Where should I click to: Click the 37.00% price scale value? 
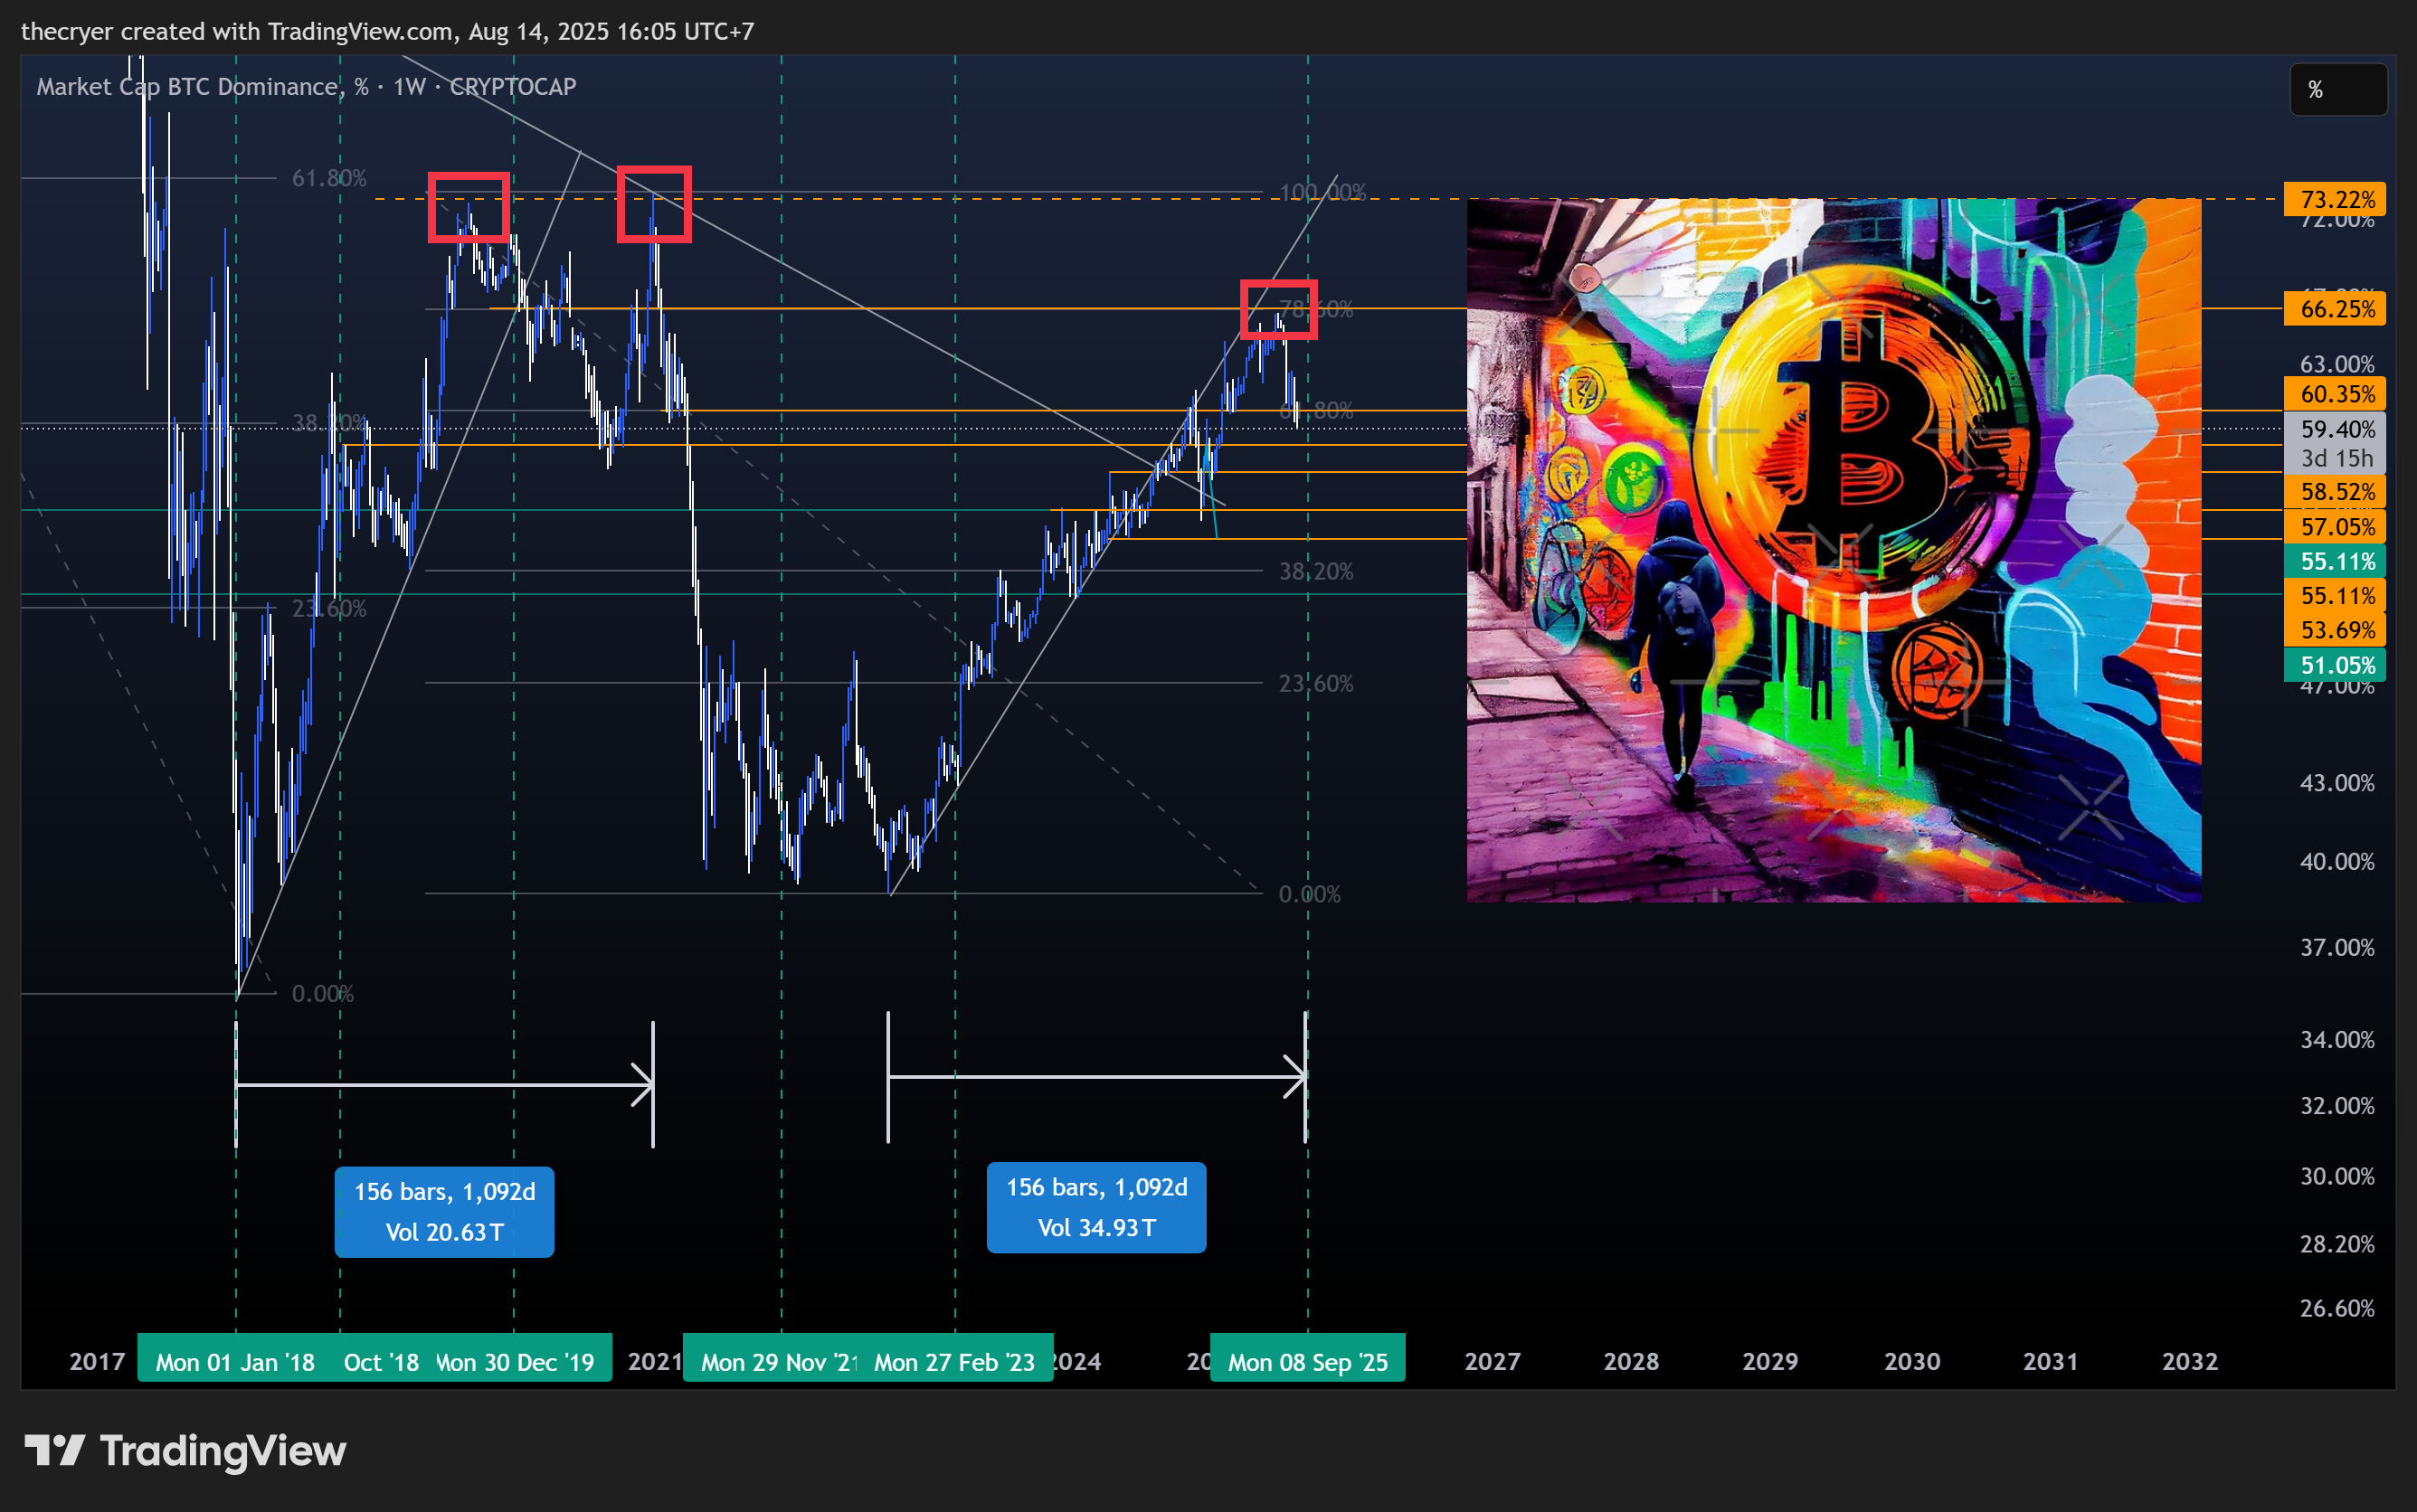2337,947
